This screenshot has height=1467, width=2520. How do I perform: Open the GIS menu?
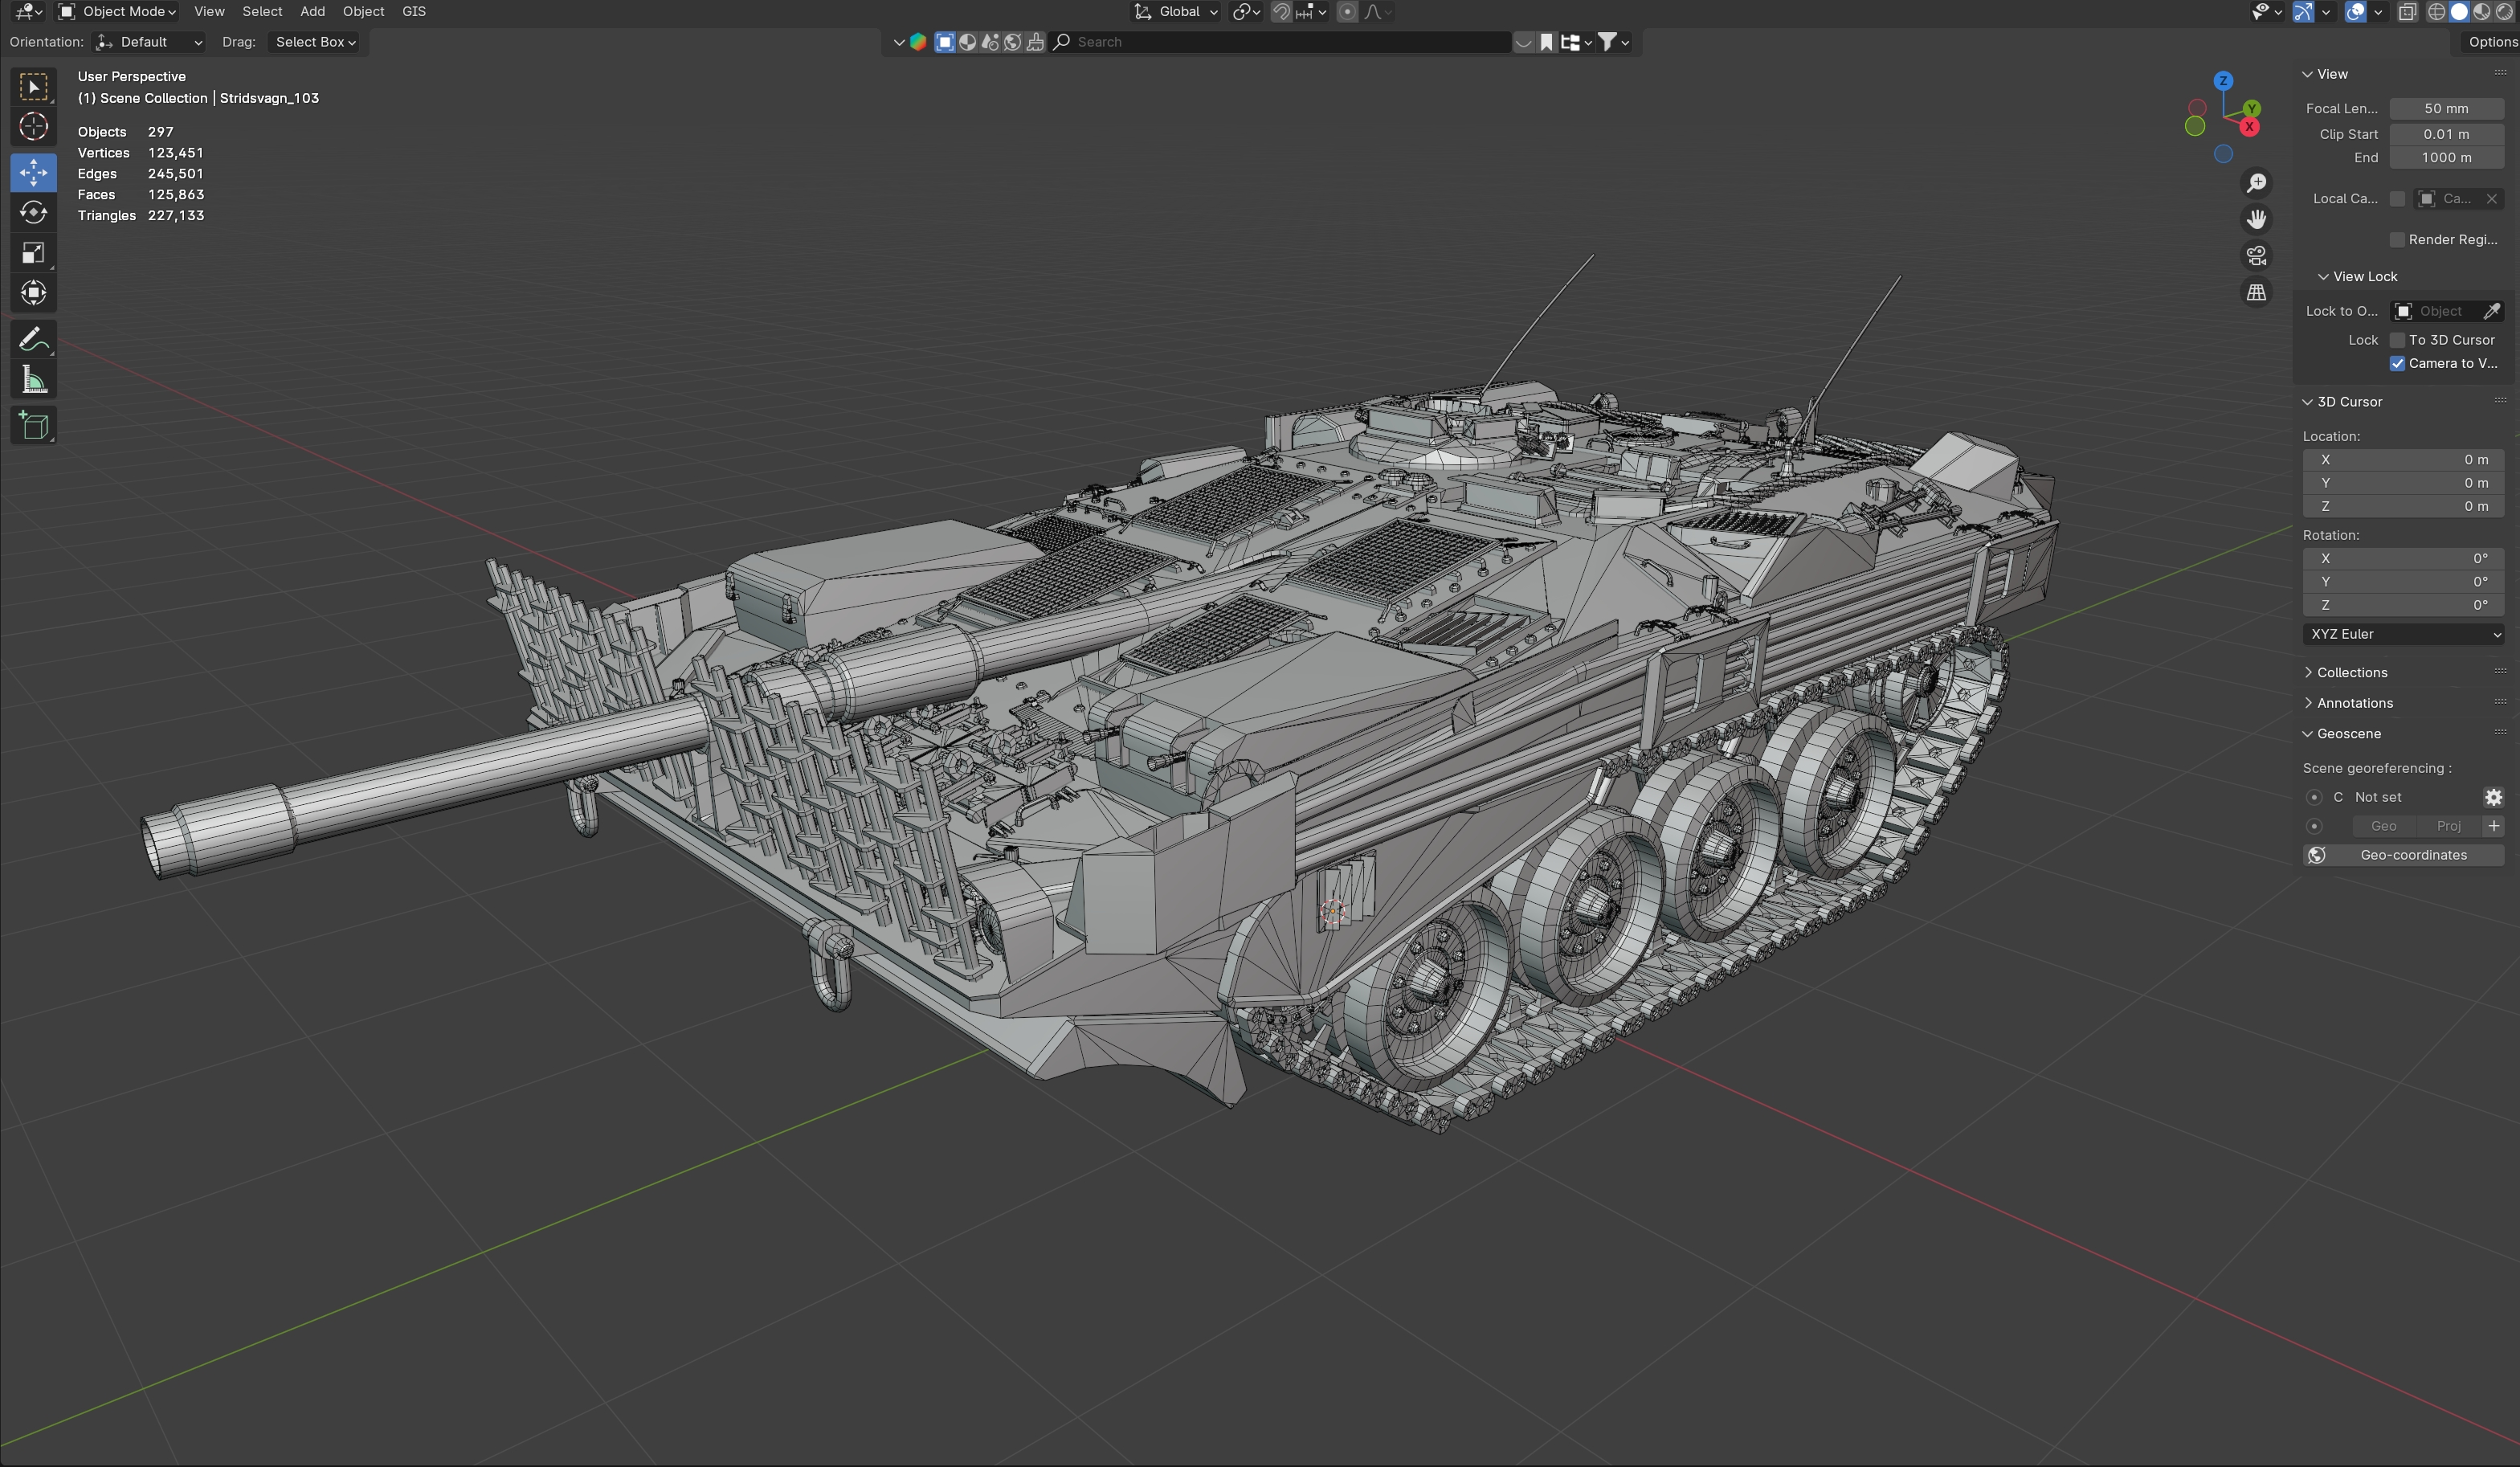click(x=413, y=11)
